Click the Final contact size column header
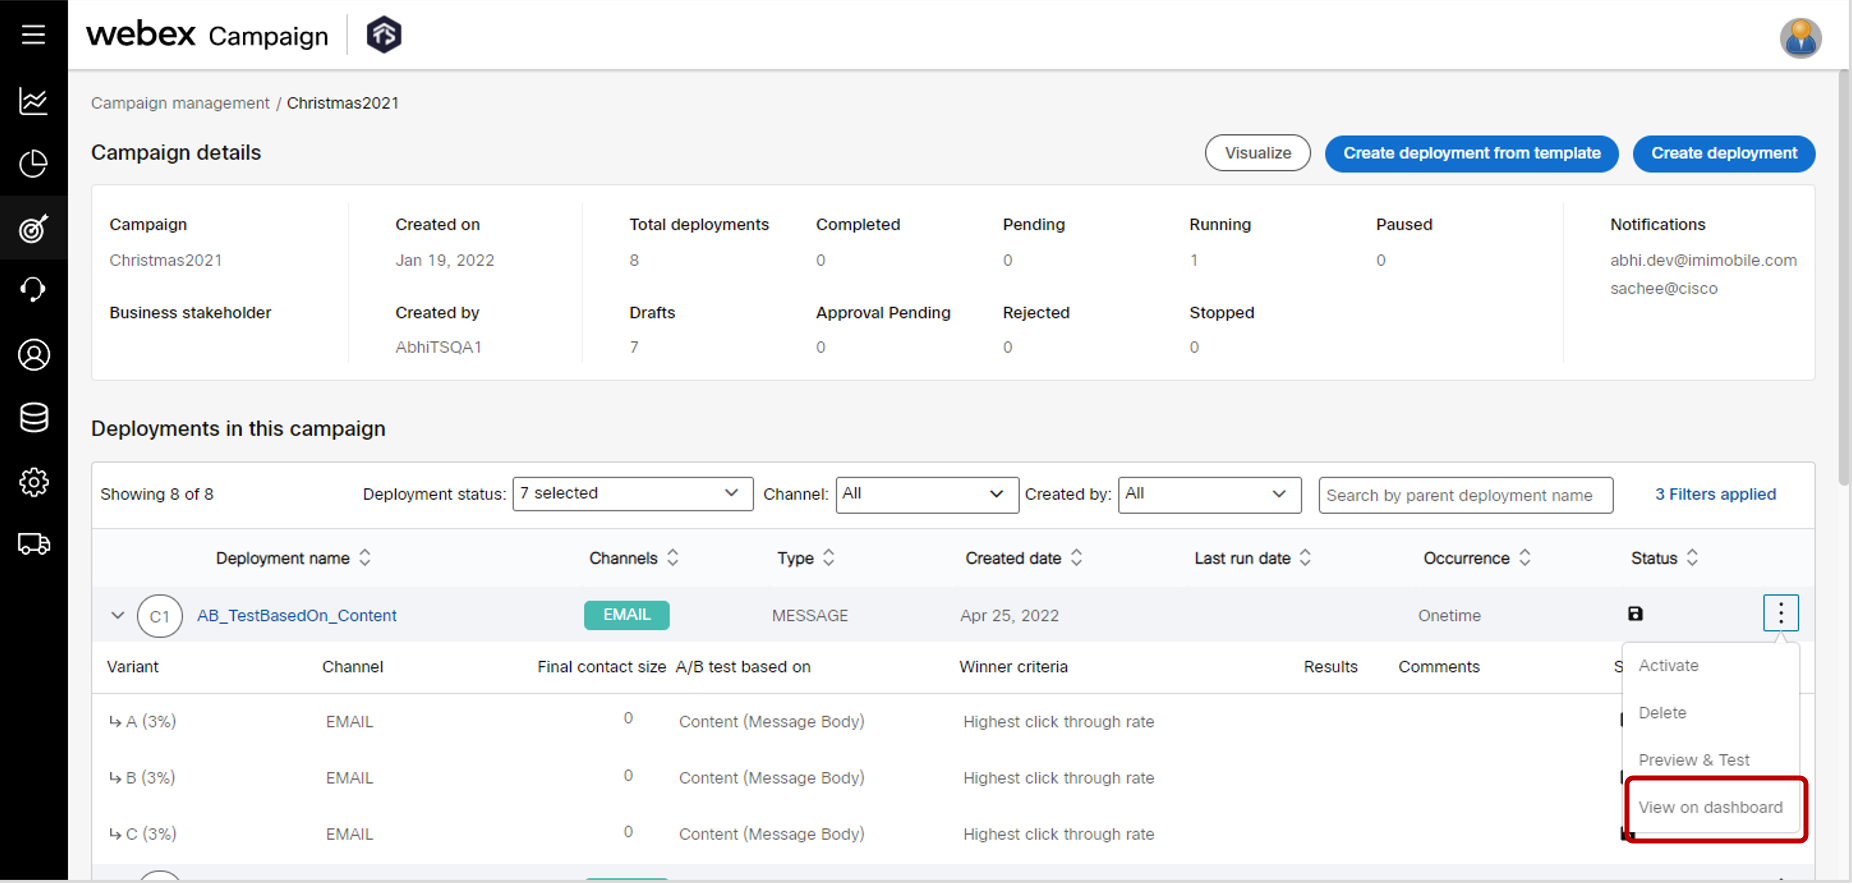The height and width of the screenshot is (884, 1852). pos(601,667)
